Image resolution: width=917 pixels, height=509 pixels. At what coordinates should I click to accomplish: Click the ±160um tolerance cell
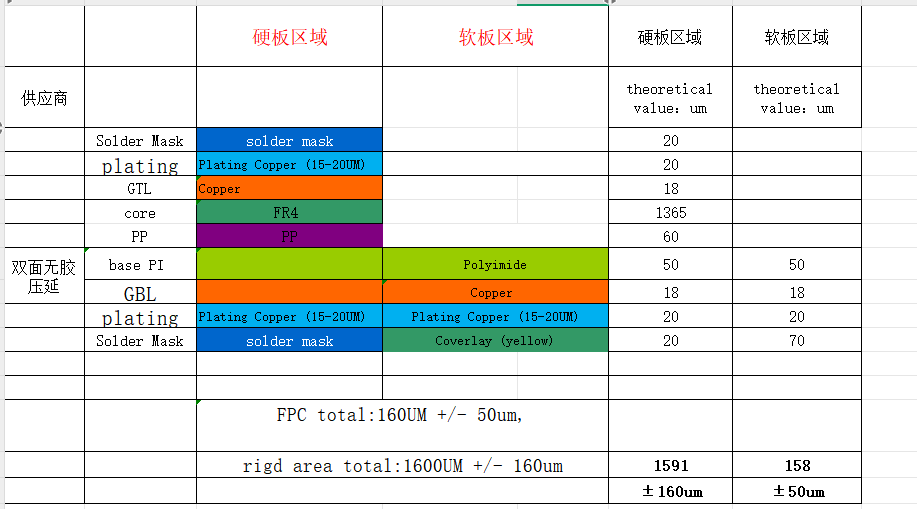[x=670, y=491]
